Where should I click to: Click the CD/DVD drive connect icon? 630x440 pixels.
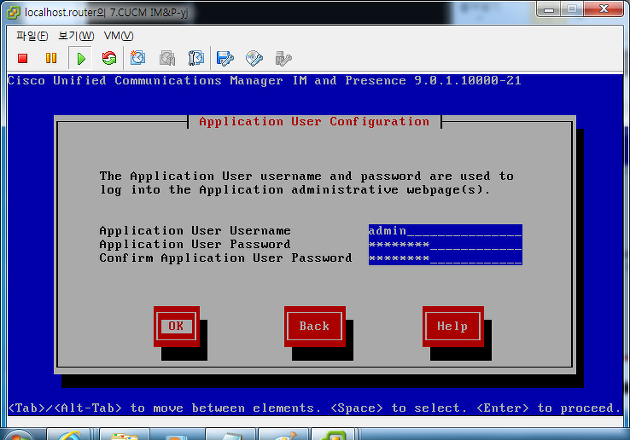254,59
